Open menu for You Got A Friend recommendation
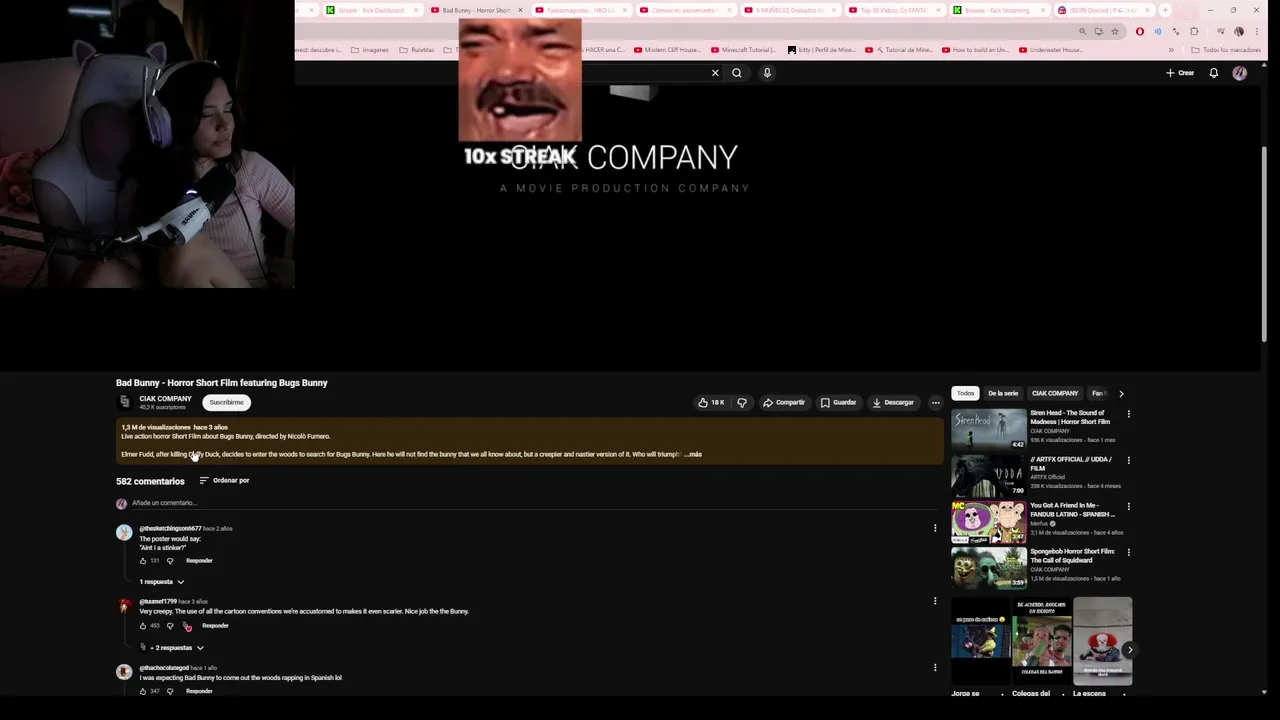The width and height of the screenshot is (1280, 720). tap(1129, 506)
